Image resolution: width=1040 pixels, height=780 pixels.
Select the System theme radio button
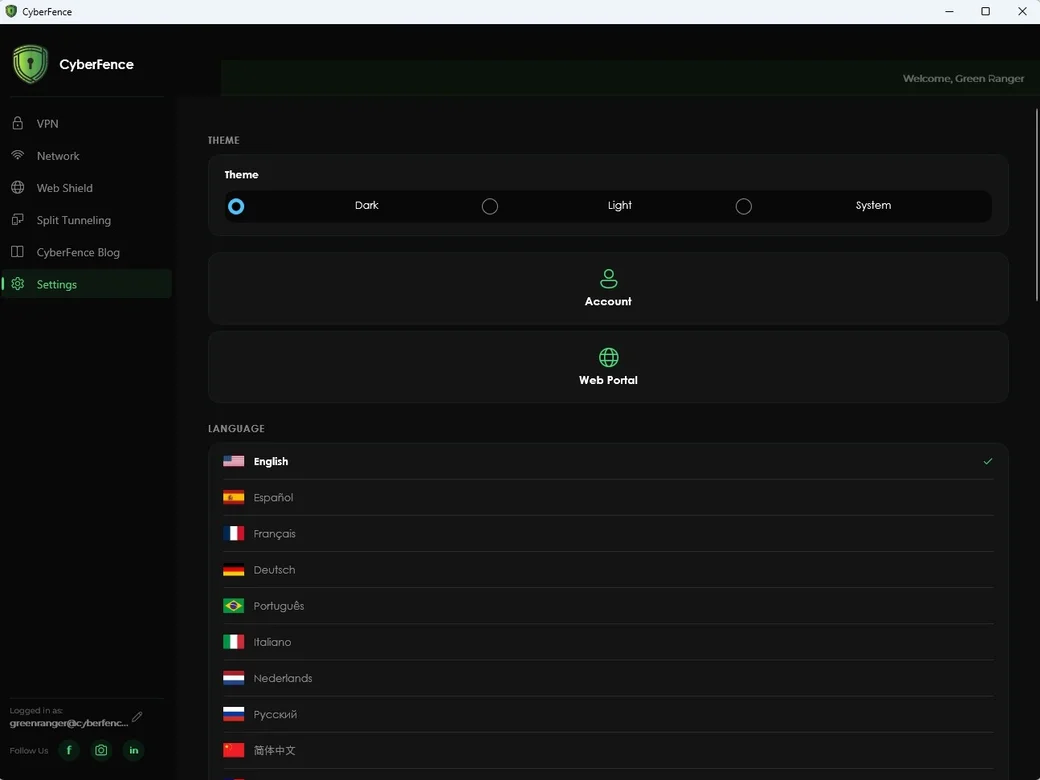[744, 206]
